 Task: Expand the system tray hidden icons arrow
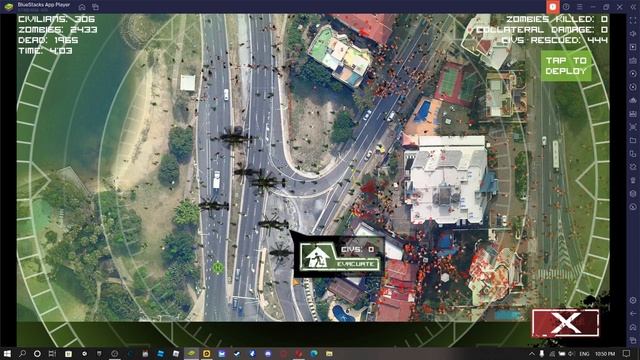pyautogui.click(x=532, y=353)
